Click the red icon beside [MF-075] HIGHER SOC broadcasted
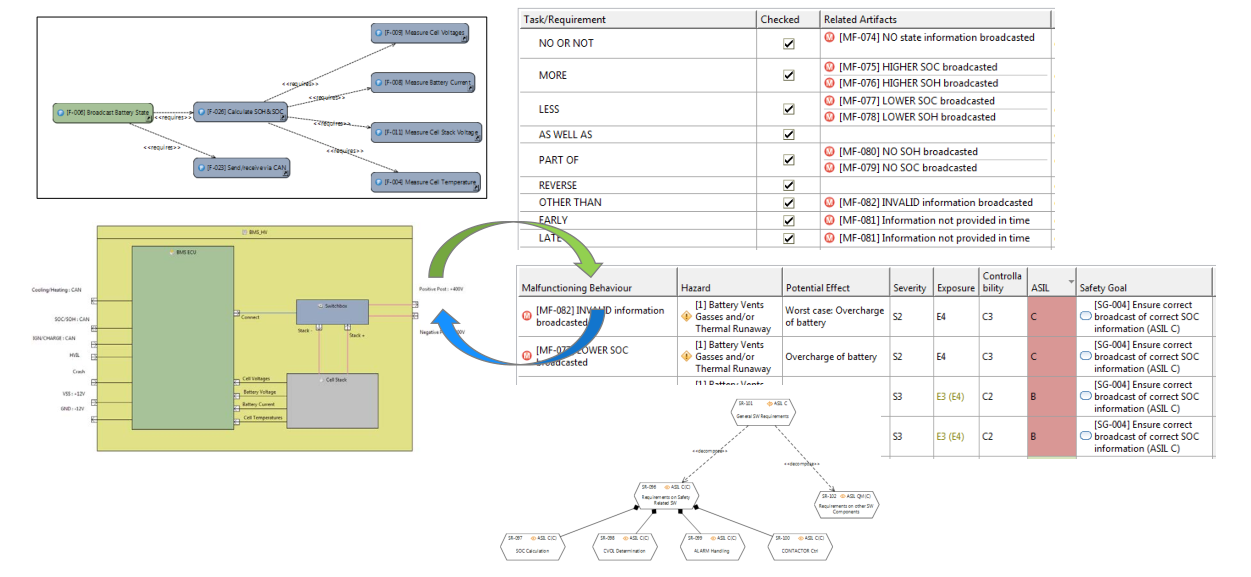The width and height of the screenshot is (1251, 577). coord(829,67)
